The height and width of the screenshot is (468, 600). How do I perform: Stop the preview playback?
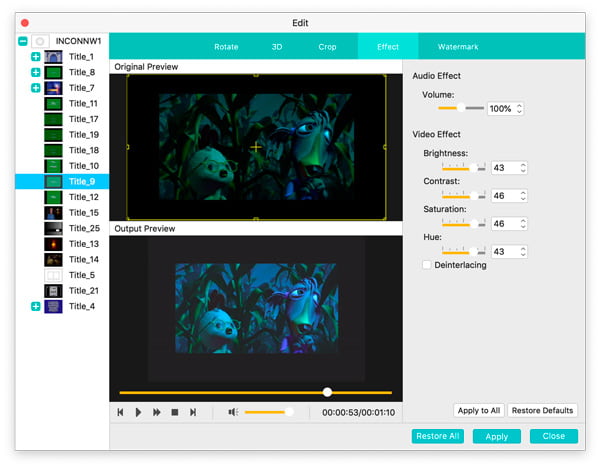pyautogui.click(x=175, y=412)
